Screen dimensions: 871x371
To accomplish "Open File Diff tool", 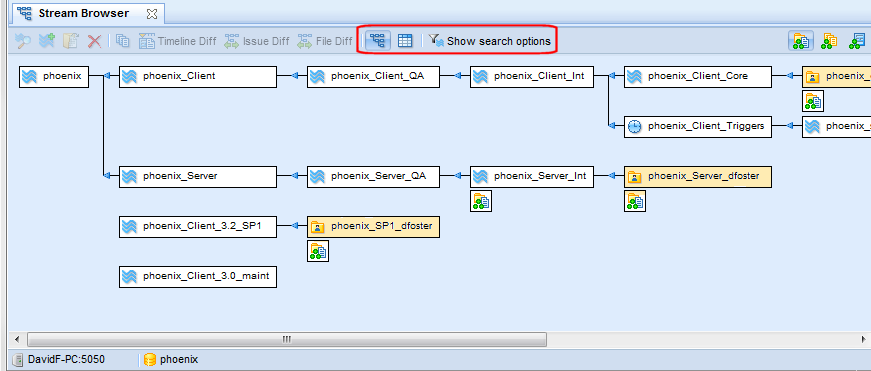I will [x=324, y=41].
